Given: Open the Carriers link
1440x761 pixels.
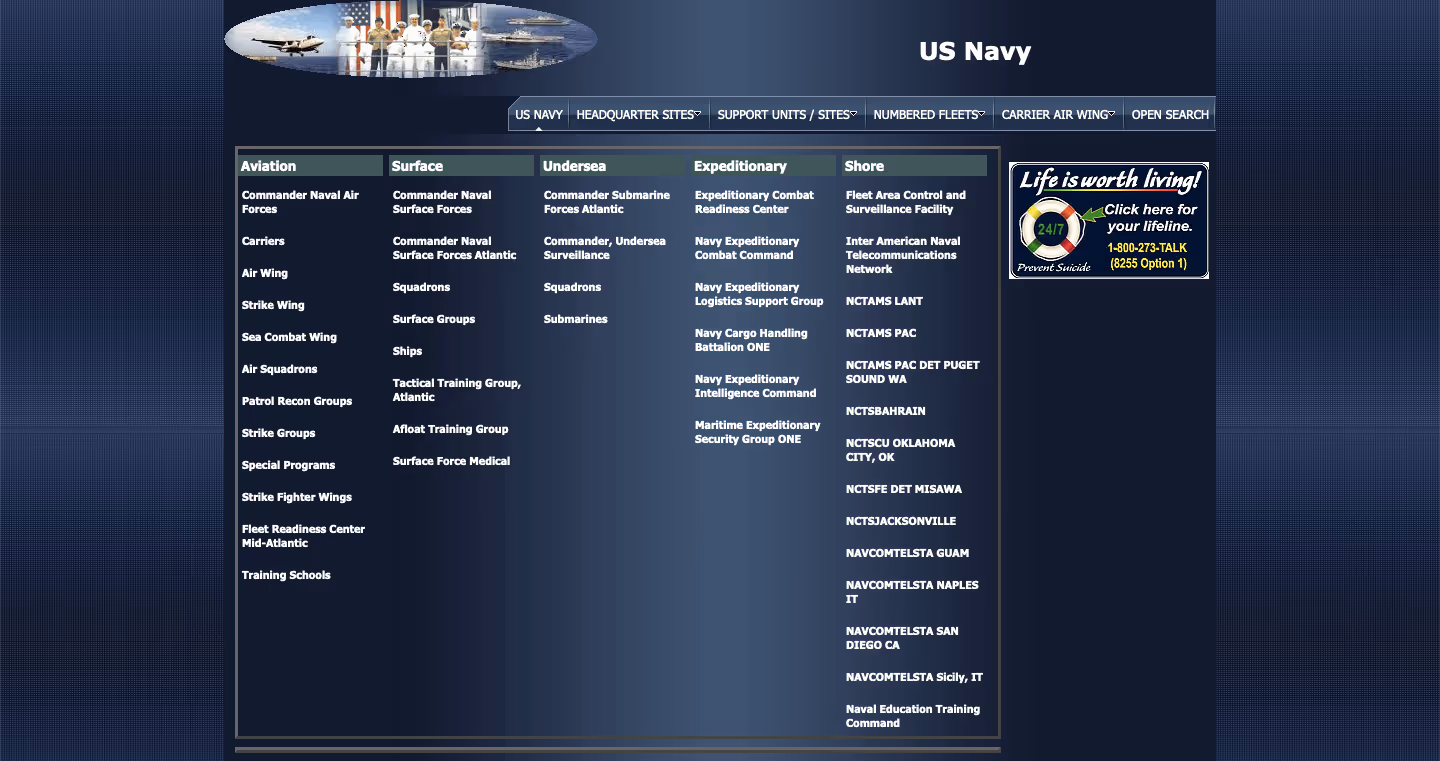Looking at the screenshot, I should pyautogui.click(x=263, y=241).
